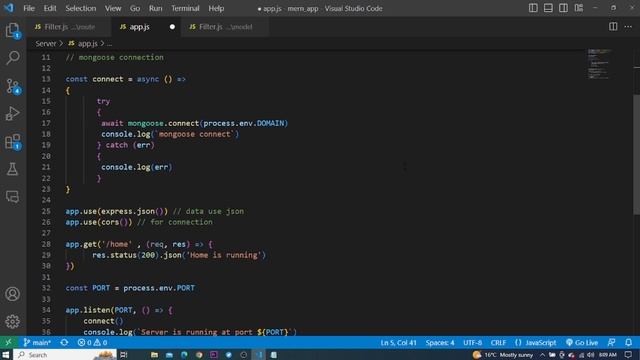Open the Run and Debug view
This screenshot has width=640, height=360.
point(13,113)
